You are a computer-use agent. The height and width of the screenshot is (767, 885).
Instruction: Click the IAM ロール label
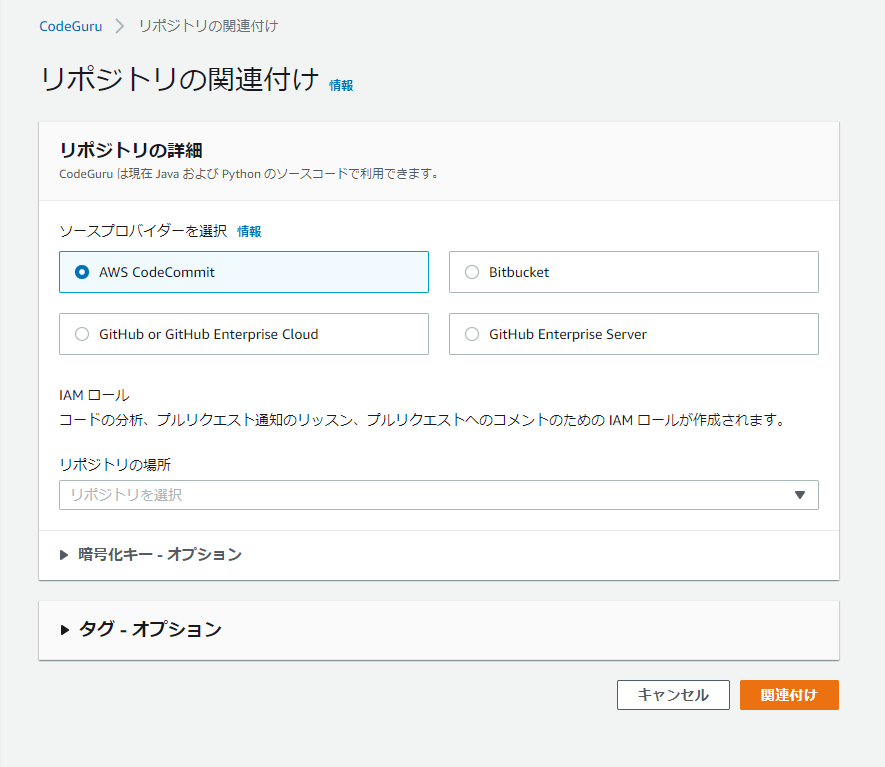pyautogui.click(x=94, y=395)
